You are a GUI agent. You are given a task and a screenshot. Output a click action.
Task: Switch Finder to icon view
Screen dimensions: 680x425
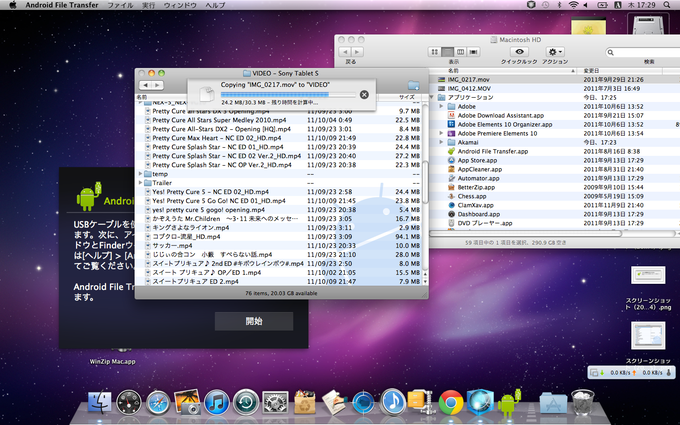(434, 52)
